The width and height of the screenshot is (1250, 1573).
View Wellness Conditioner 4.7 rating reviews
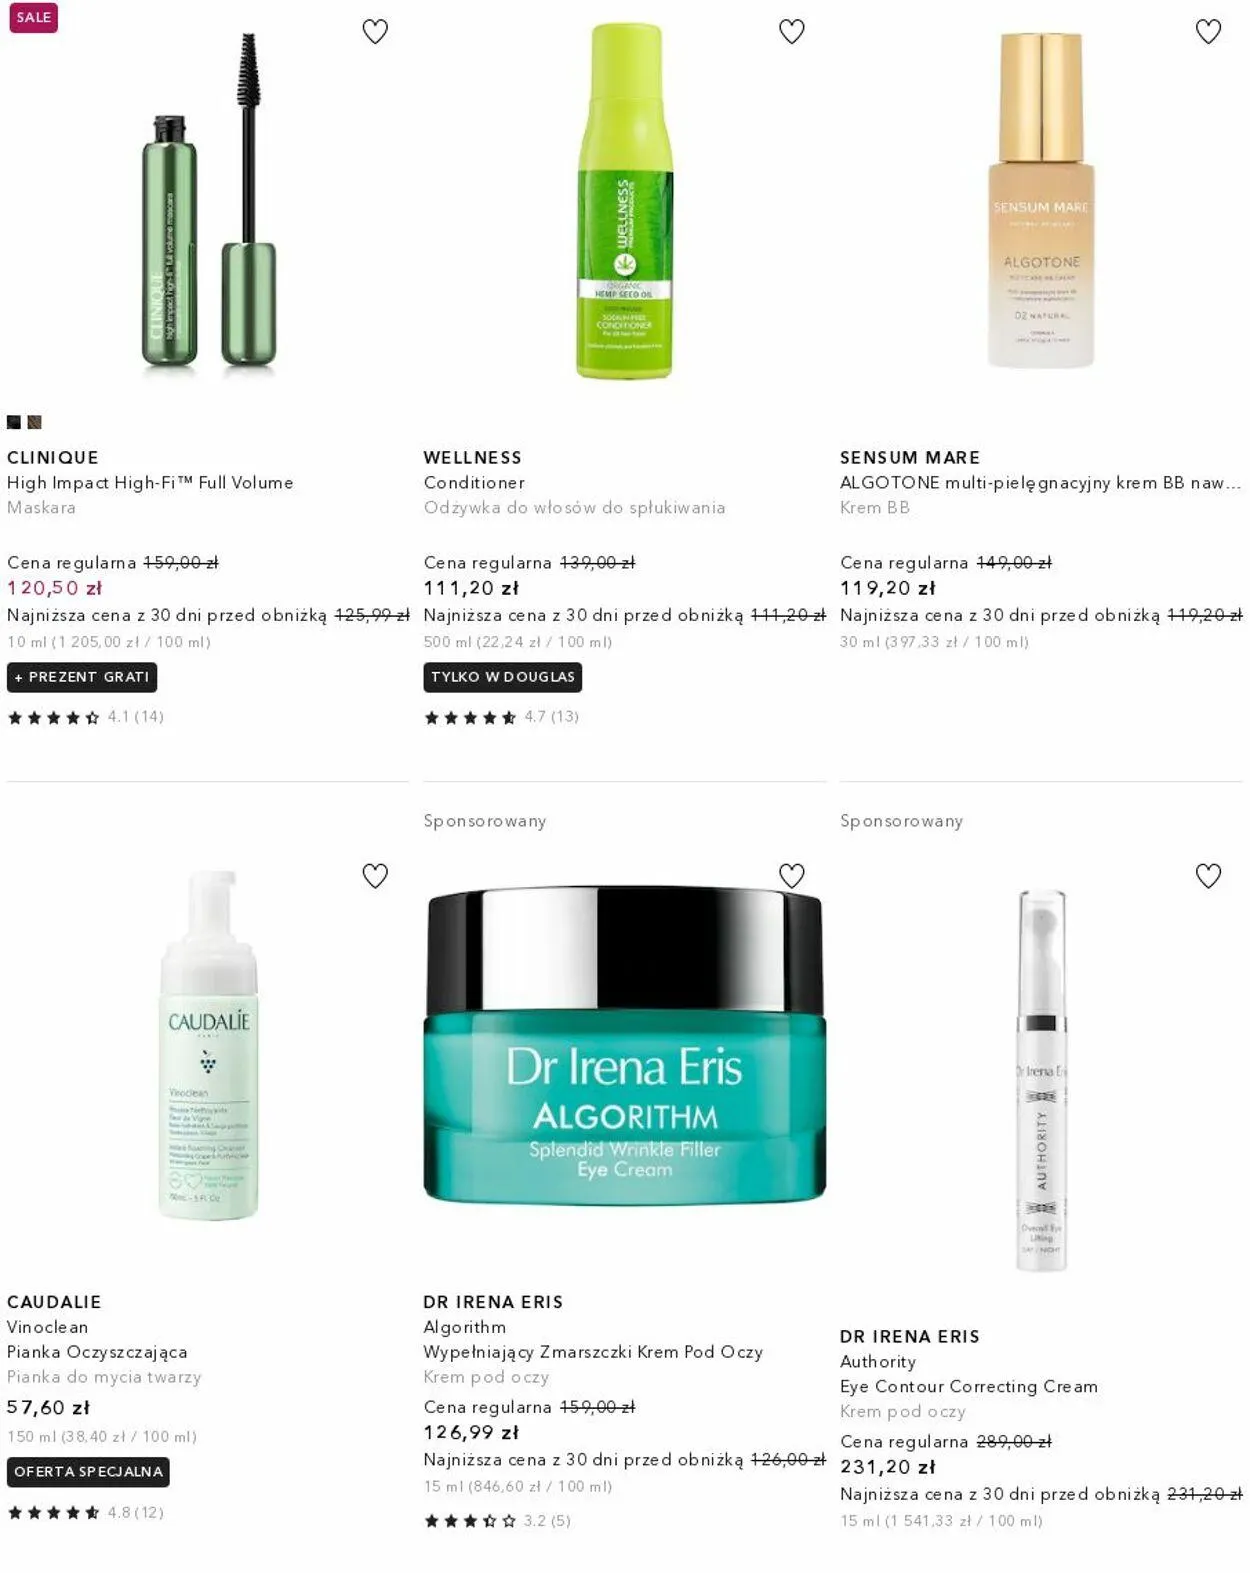click(x=502, y=717)
